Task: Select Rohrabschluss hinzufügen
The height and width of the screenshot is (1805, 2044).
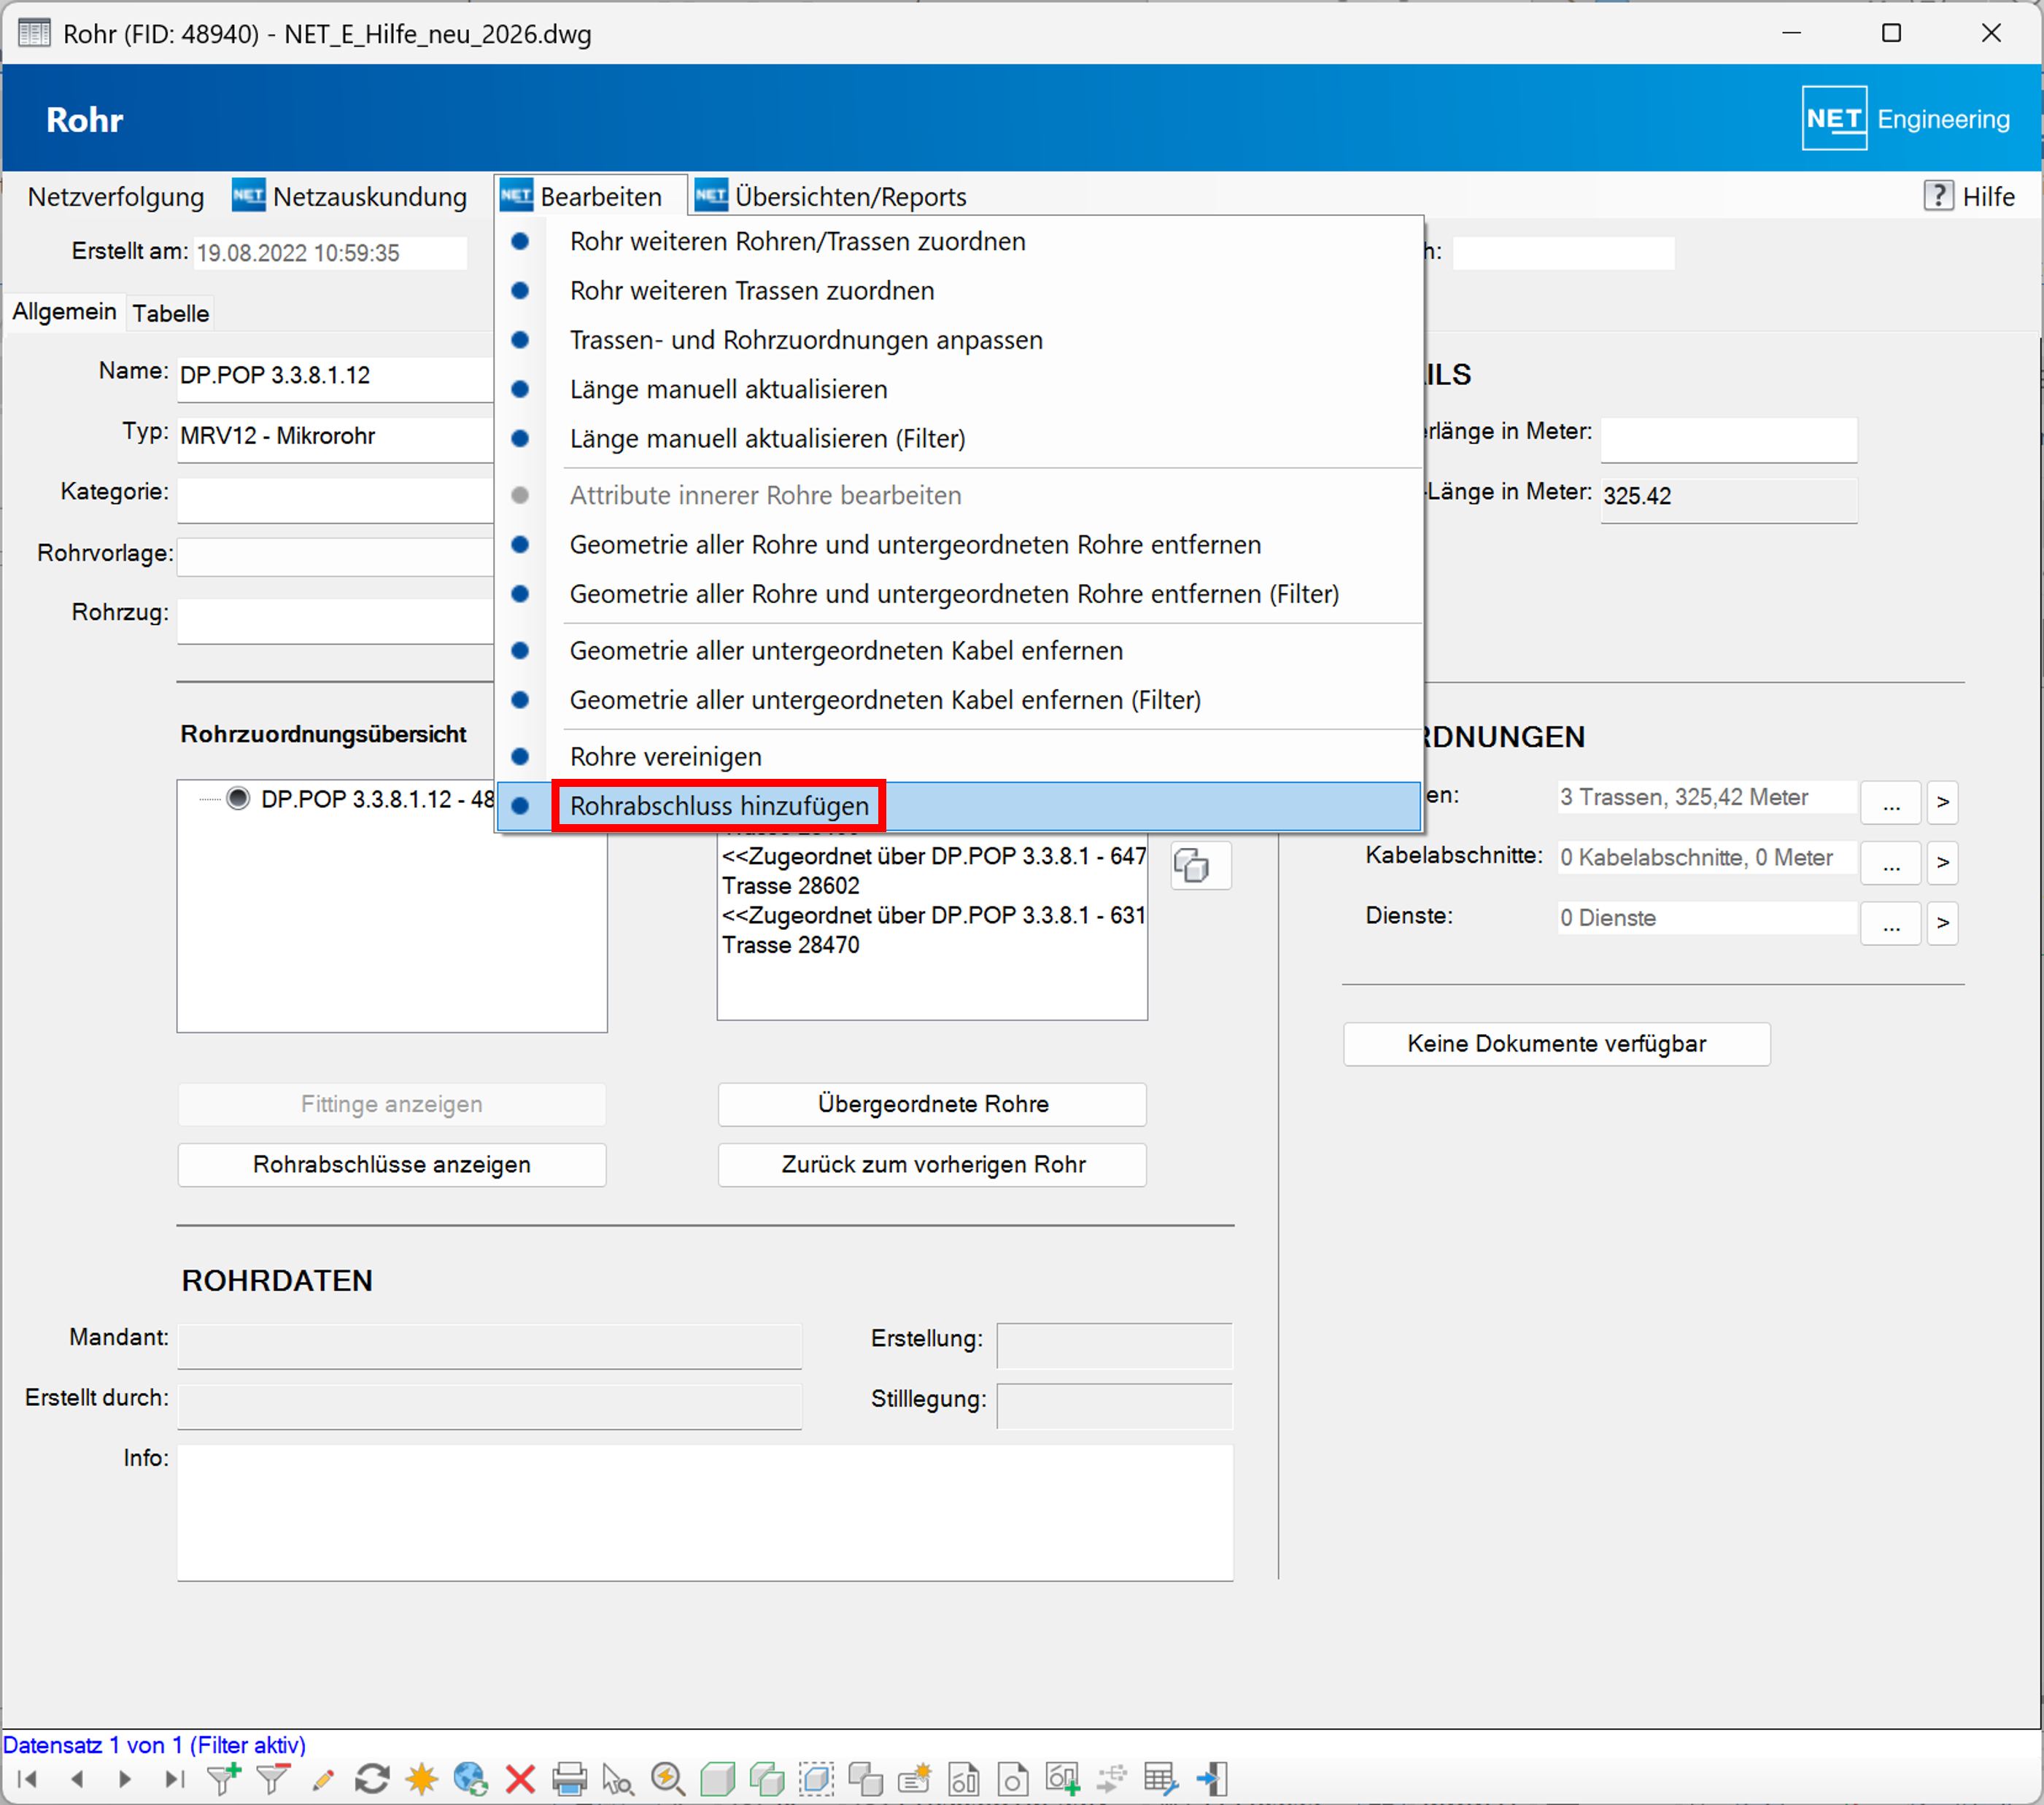Action: pos(958,806)
